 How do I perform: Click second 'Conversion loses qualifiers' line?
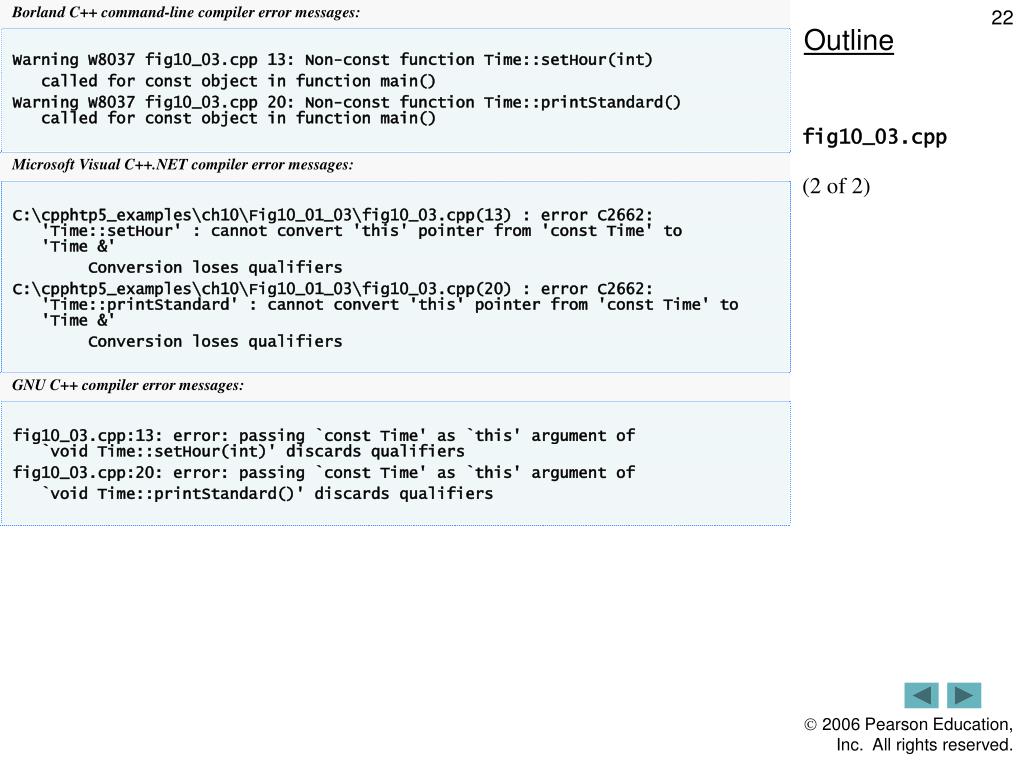click(215, 342)
